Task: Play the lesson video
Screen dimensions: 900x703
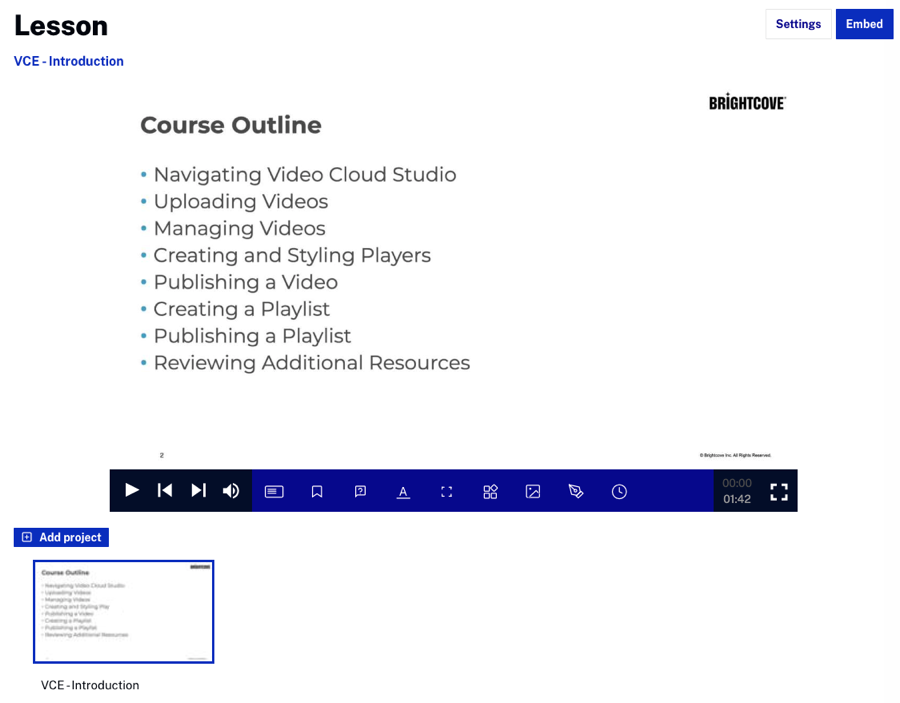Action: [132, 491]
